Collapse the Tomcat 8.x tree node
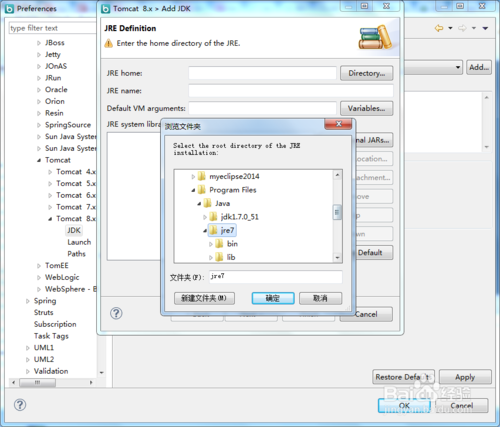This screenshot has width=500, height=427. tap(50, 219)
